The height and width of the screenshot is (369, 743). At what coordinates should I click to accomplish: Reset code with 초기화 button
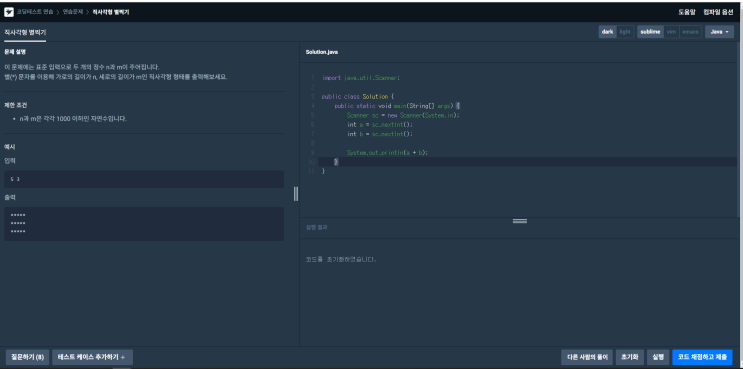(630, 357)
